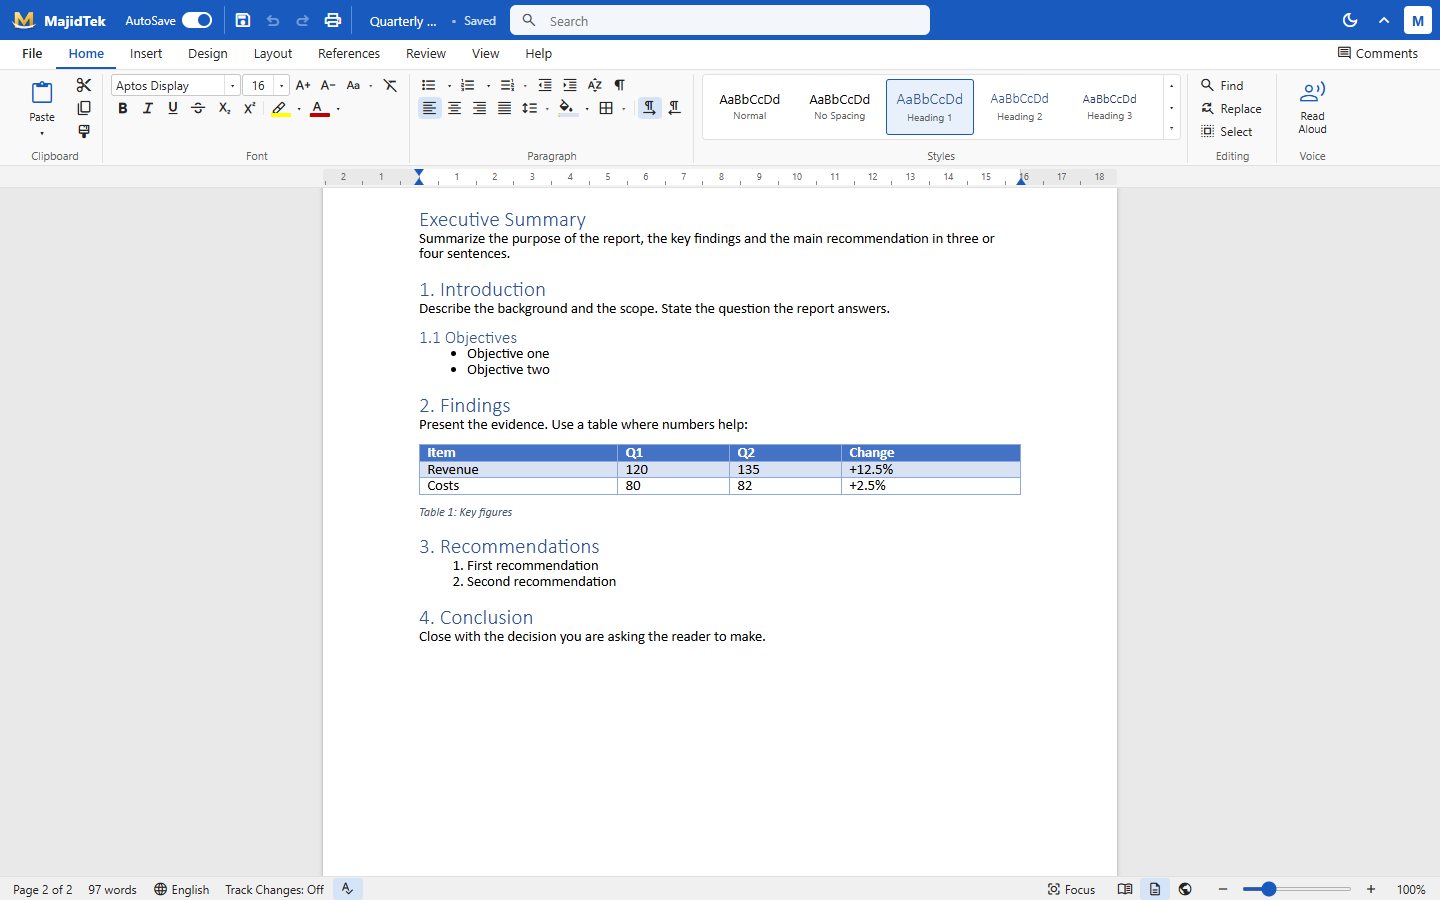The image size is (1440, 900).
Task: Toggle Track Changes in status bar
Action: [x=274, y=889]
